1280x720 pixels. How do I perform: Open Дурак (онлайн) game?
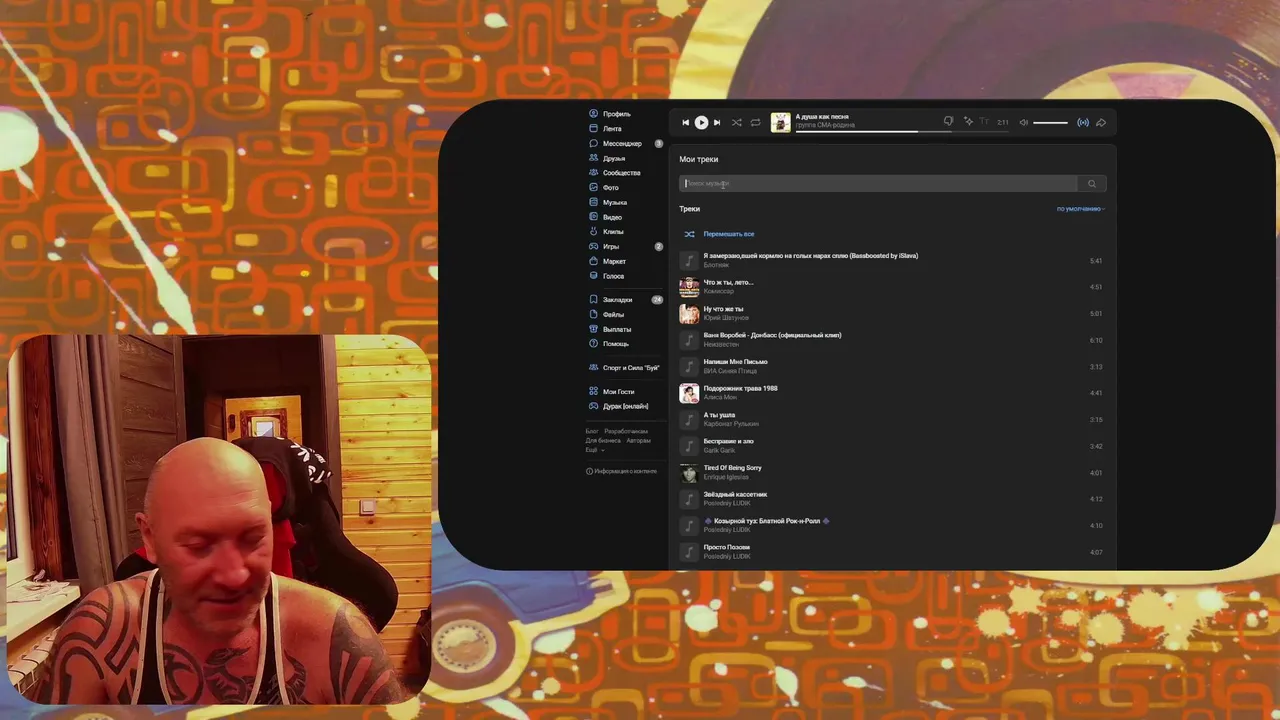(625, 406)
